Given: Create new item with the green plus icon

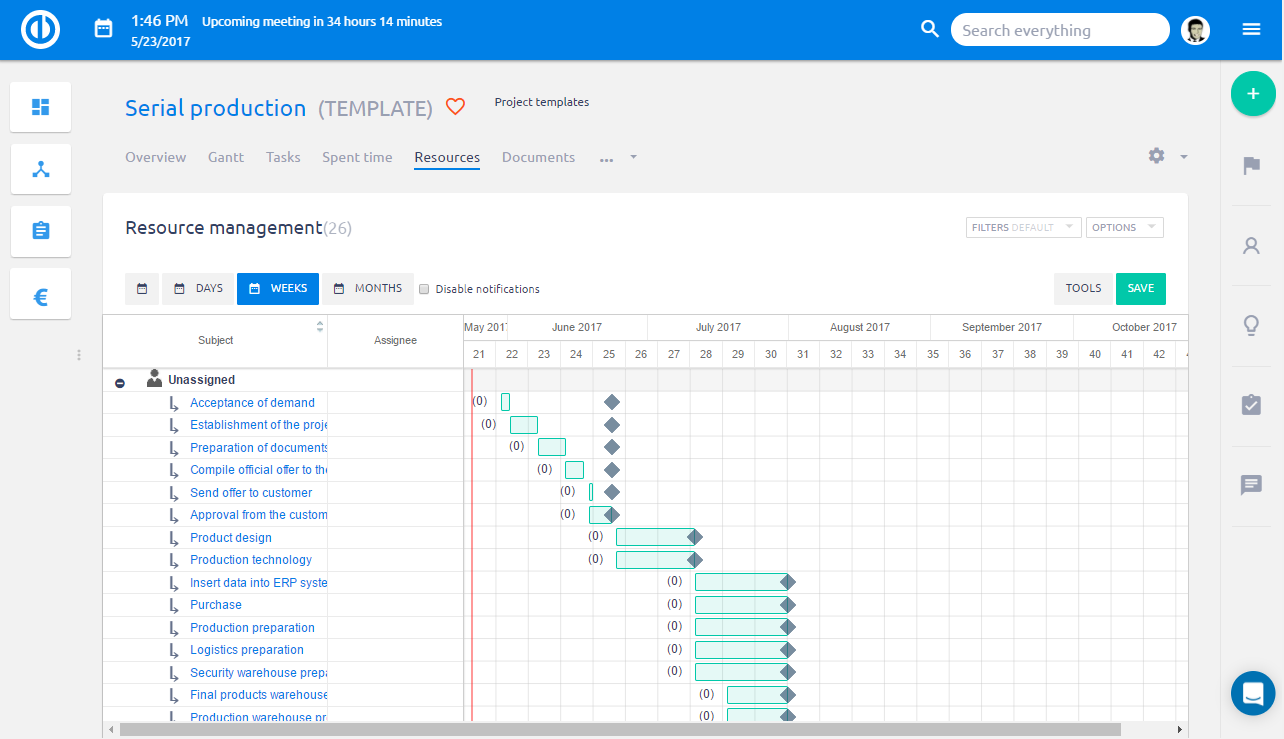Looking at the screenshot, I should point(1252,93).
